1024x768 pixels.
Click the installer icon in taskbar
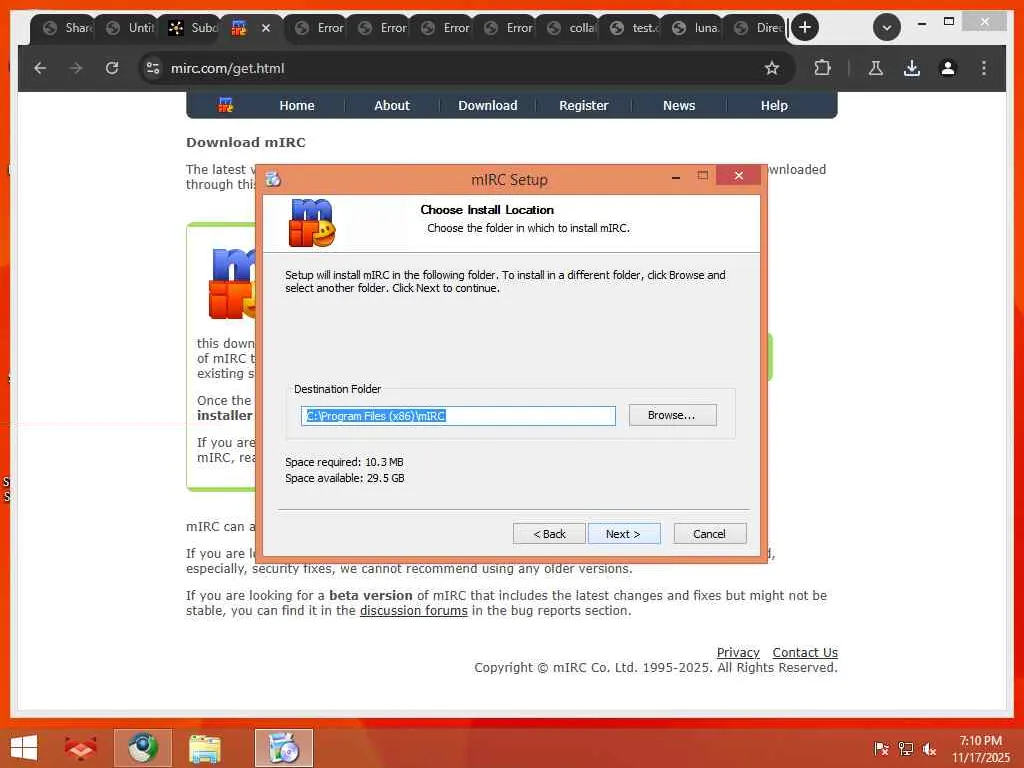pyautogui.click(x=284, y=748)
